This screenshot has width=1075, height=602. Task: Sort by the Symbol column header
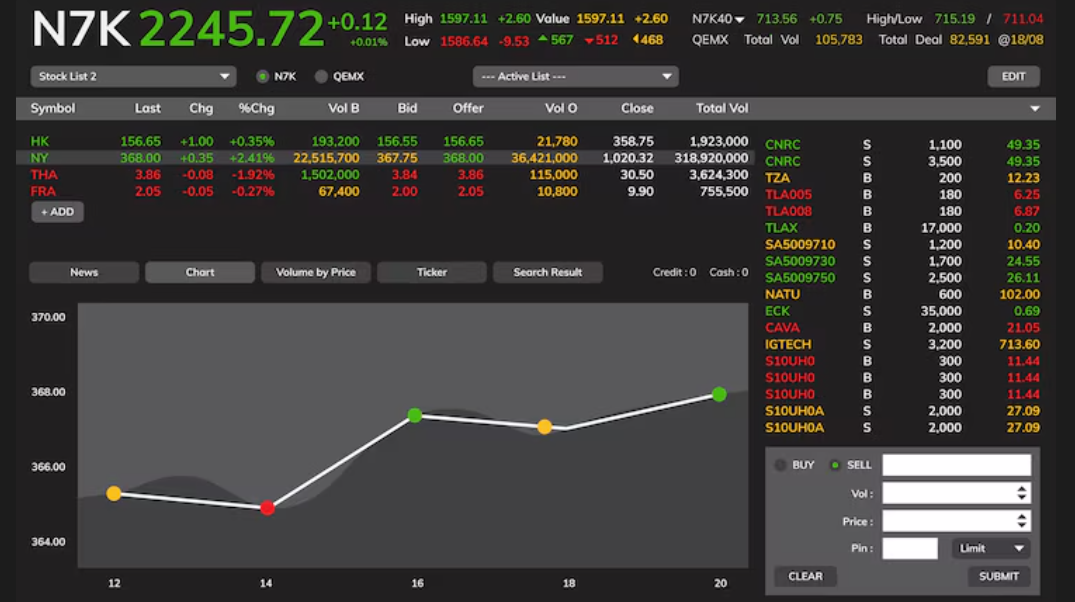[x=53, y=108]
